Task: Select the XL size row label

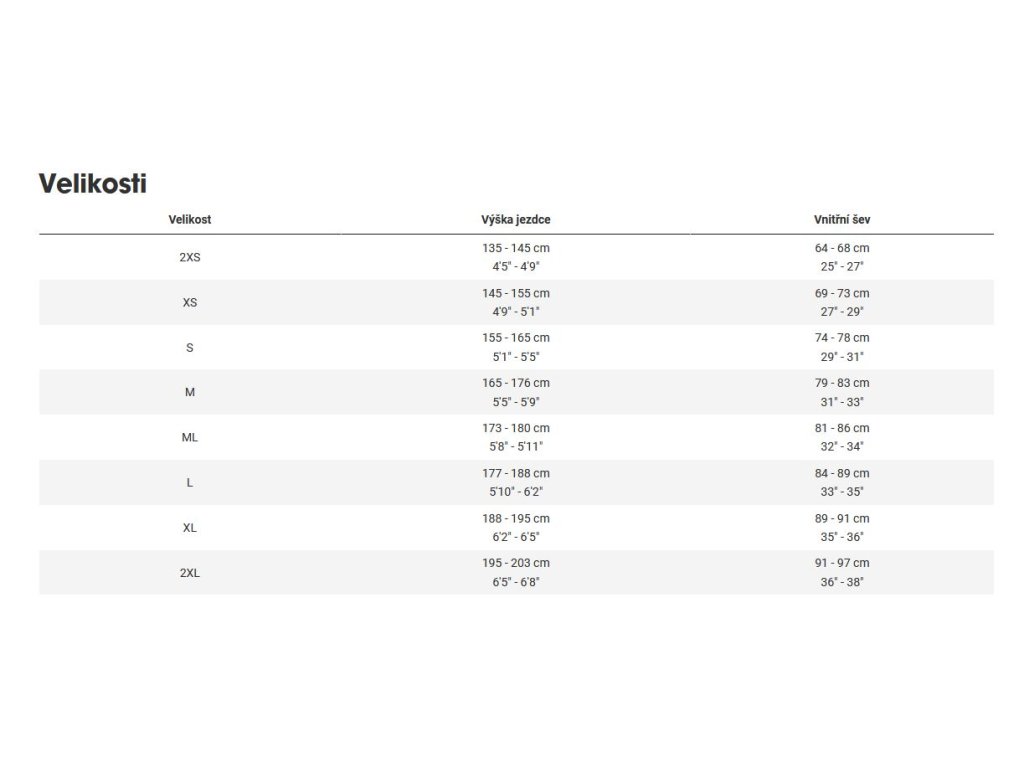Action: coord(189,528)
